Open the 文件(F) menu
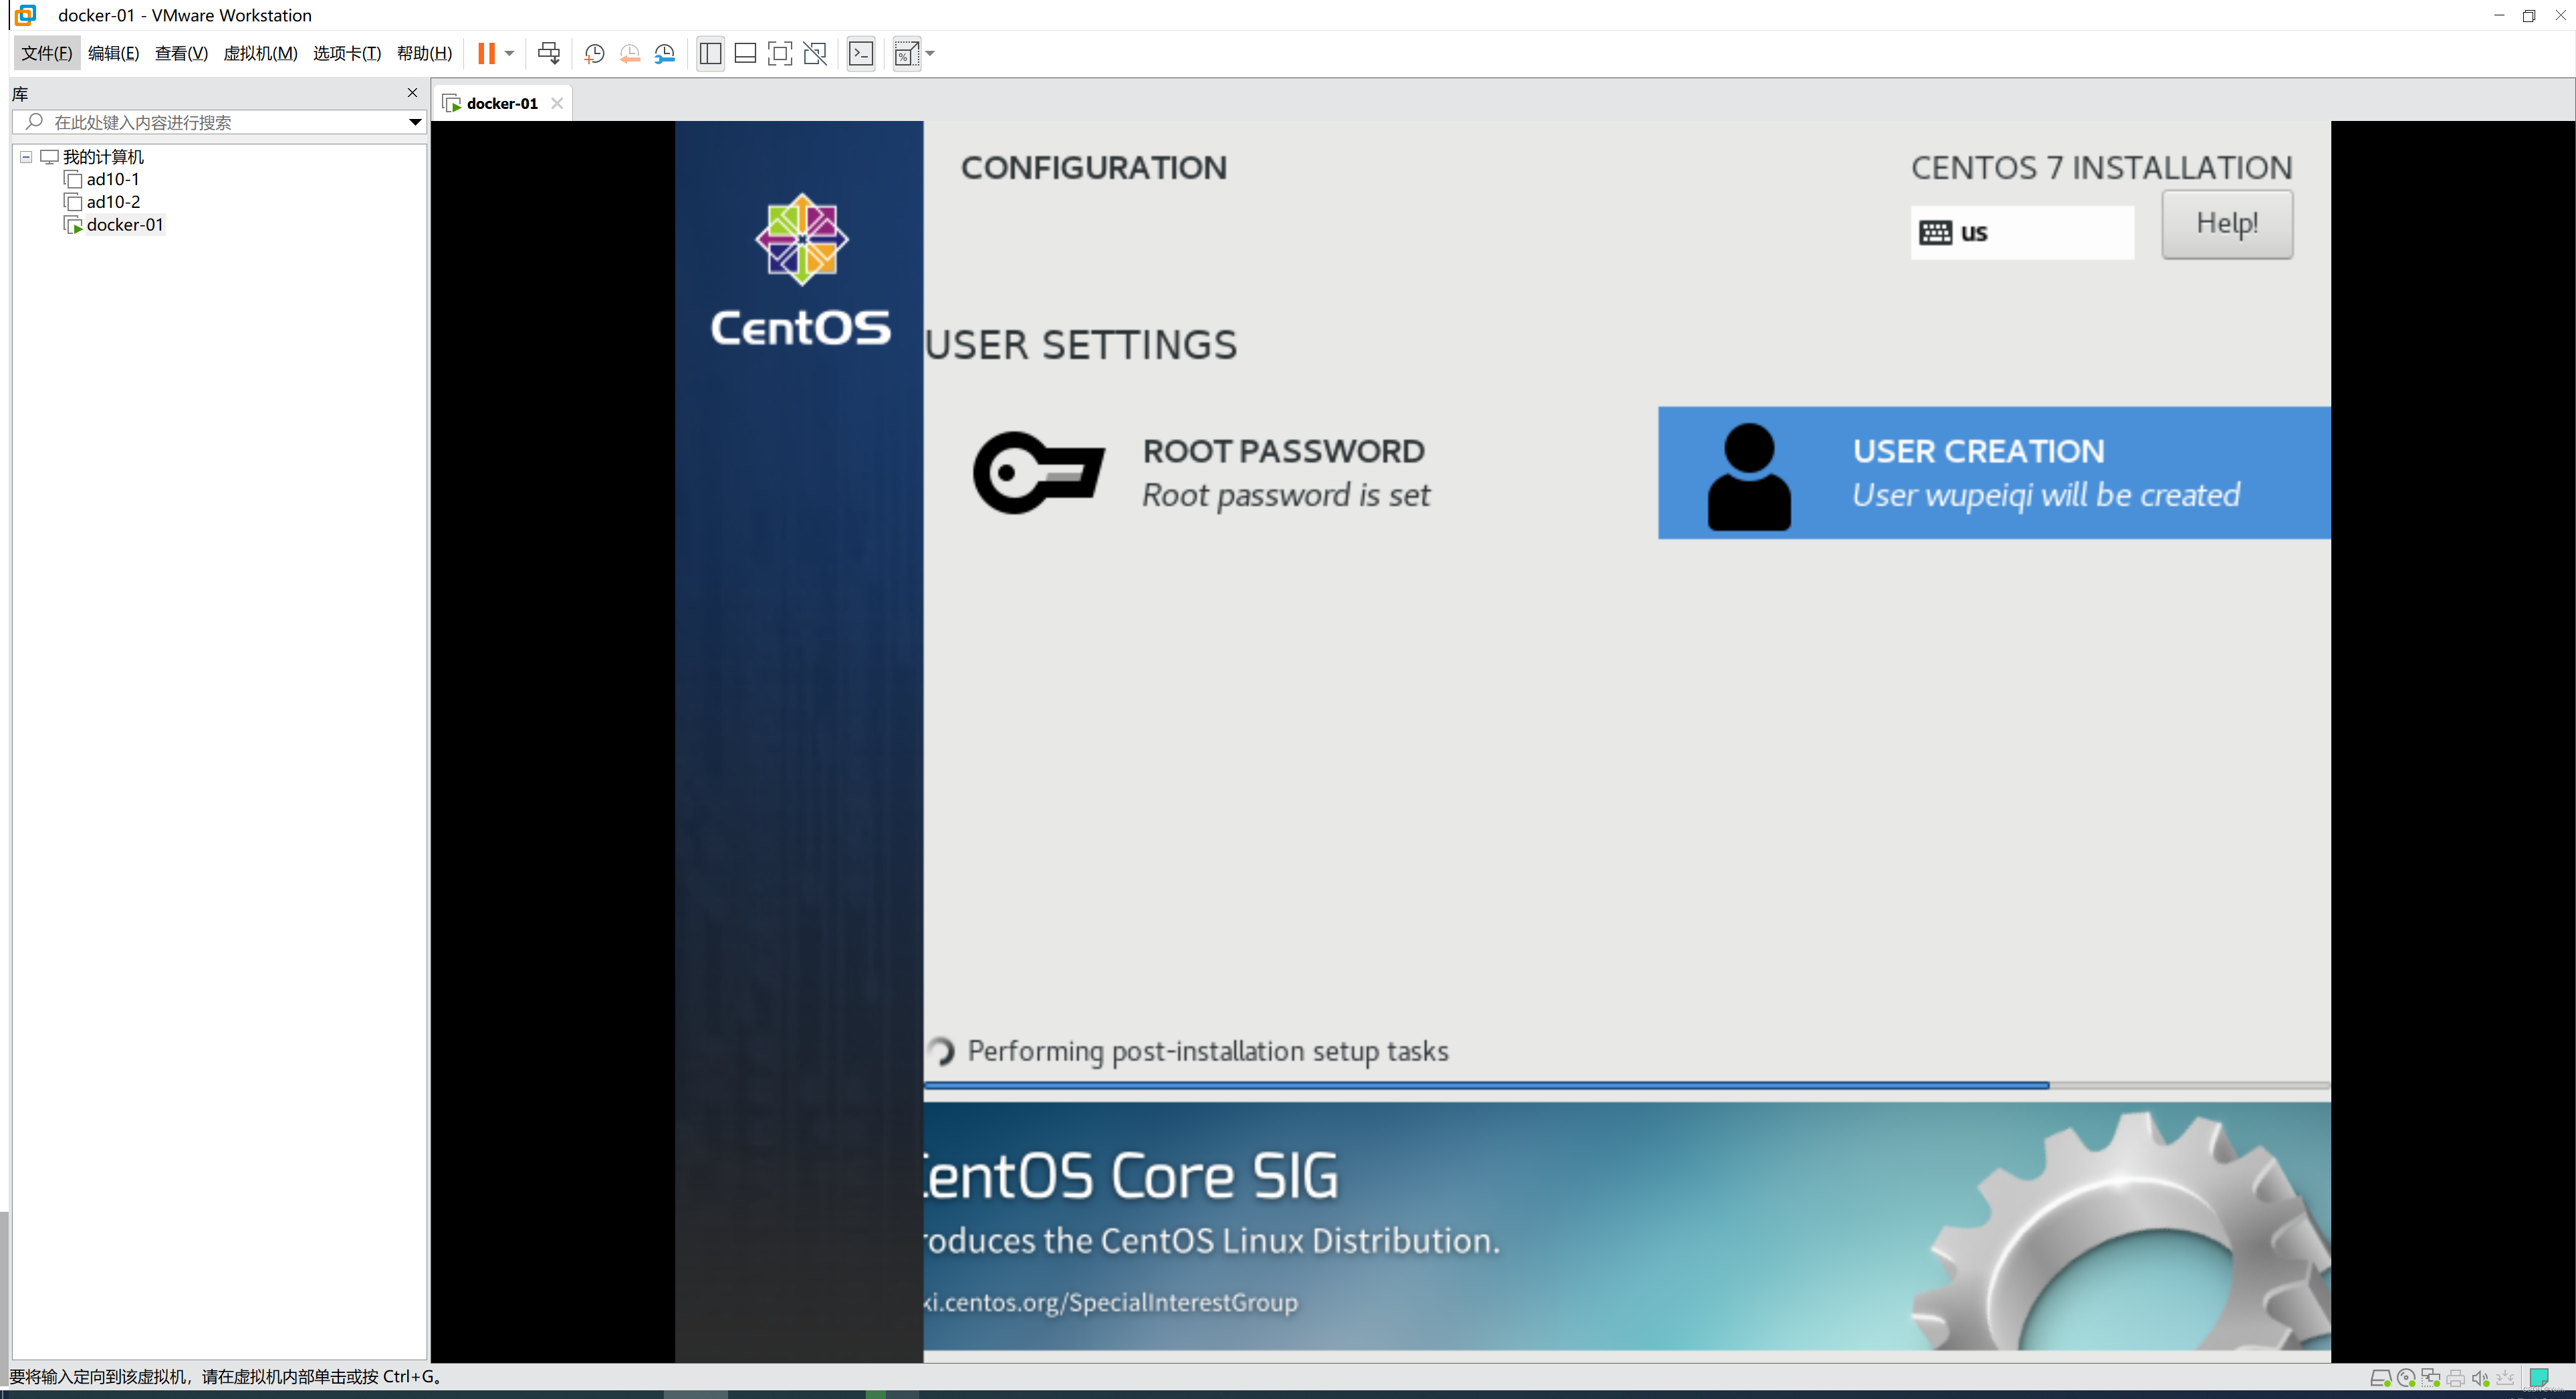 47,53
